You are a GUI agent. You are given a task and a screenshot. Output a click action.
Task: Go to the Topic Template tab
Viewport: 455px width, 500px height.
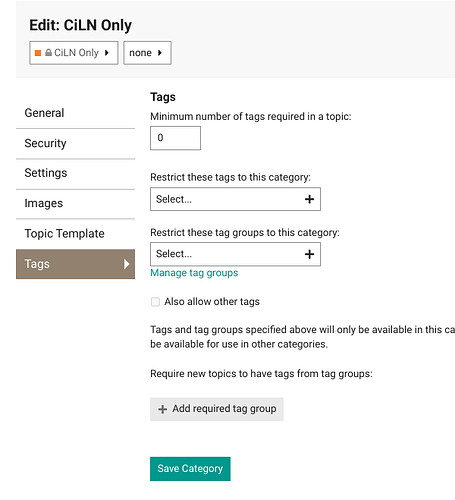75,234
